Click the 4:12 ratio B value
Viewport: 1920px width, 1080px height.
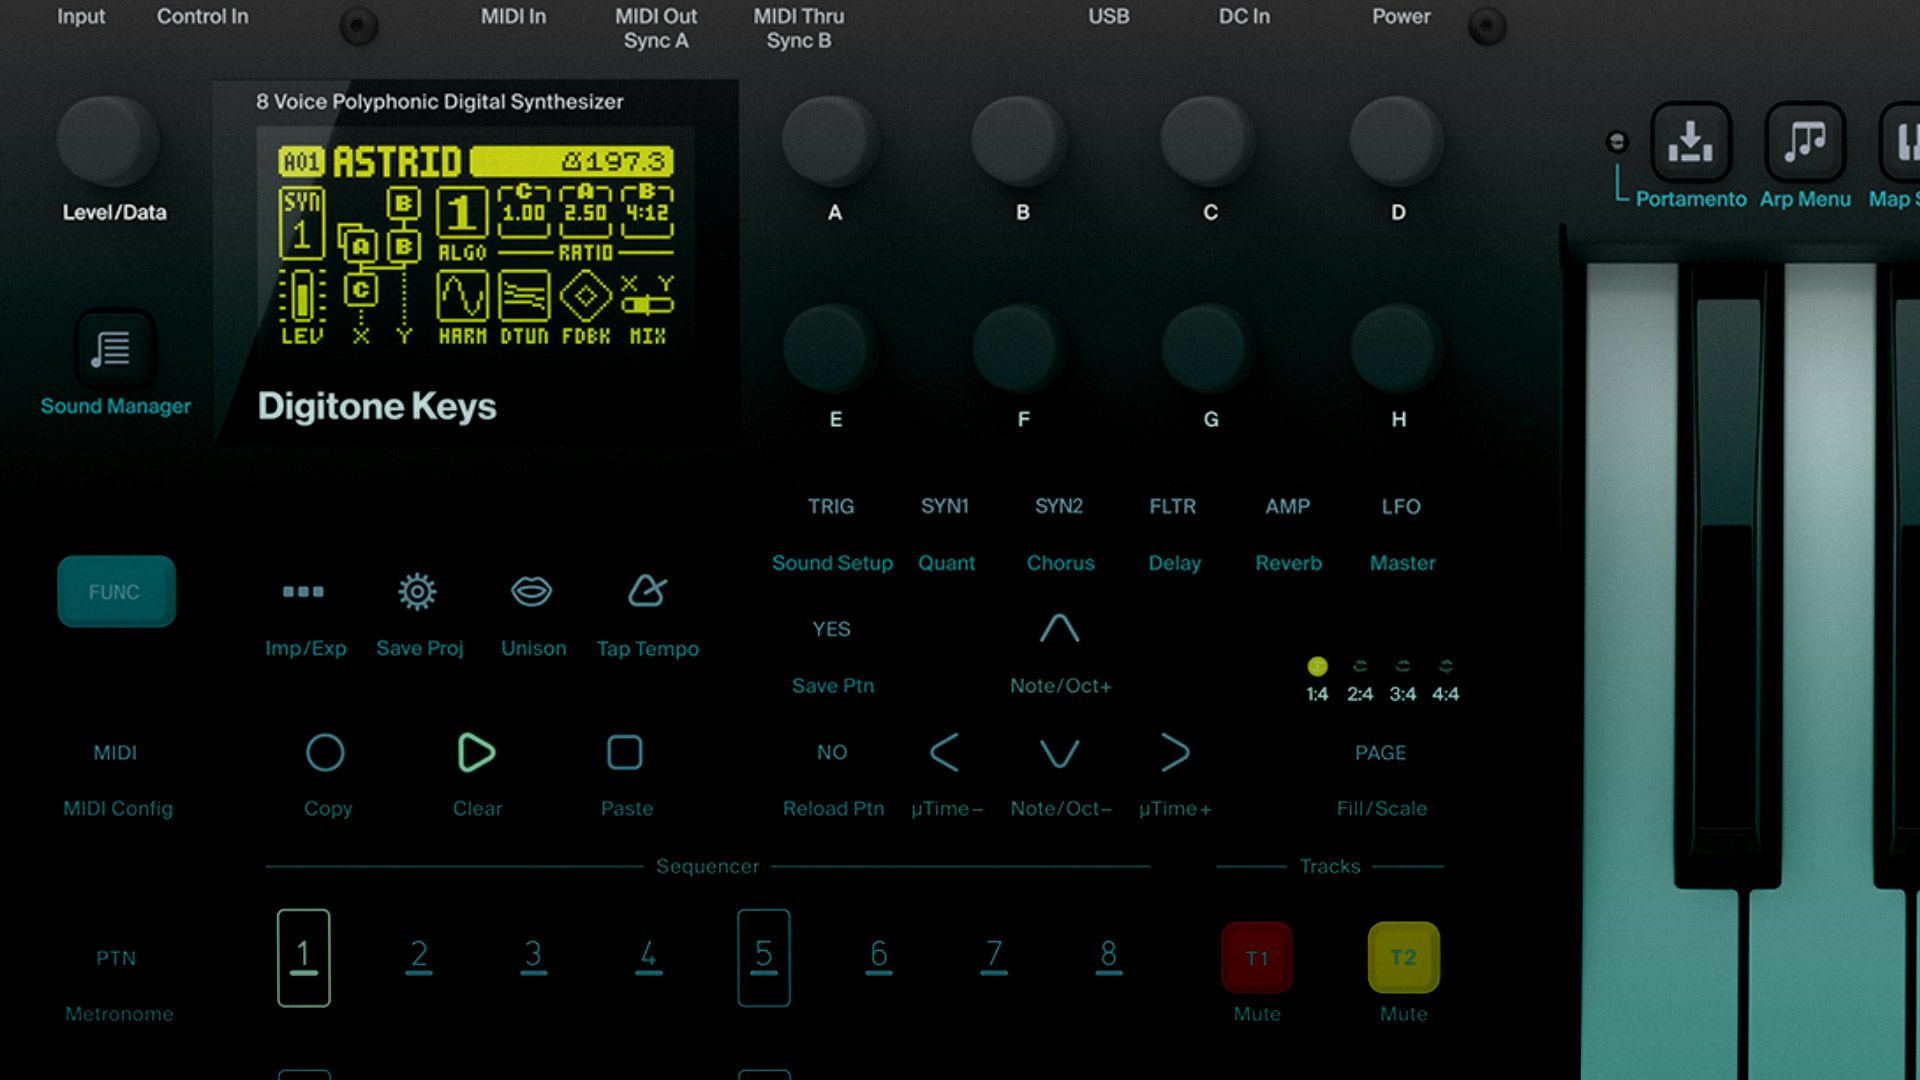point(647,213)
